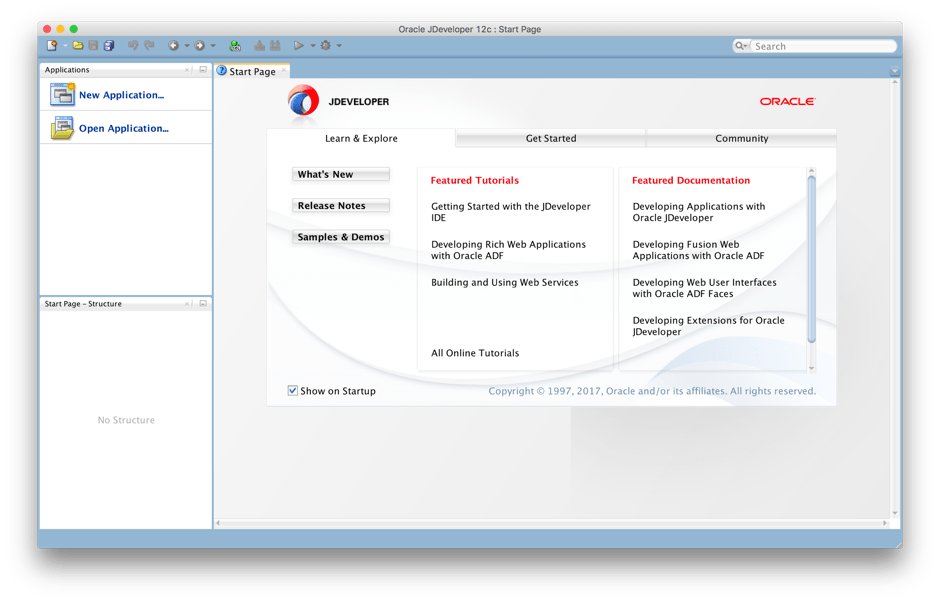Click the Oracle logo

pyautogui.click(x=788, y=101)
